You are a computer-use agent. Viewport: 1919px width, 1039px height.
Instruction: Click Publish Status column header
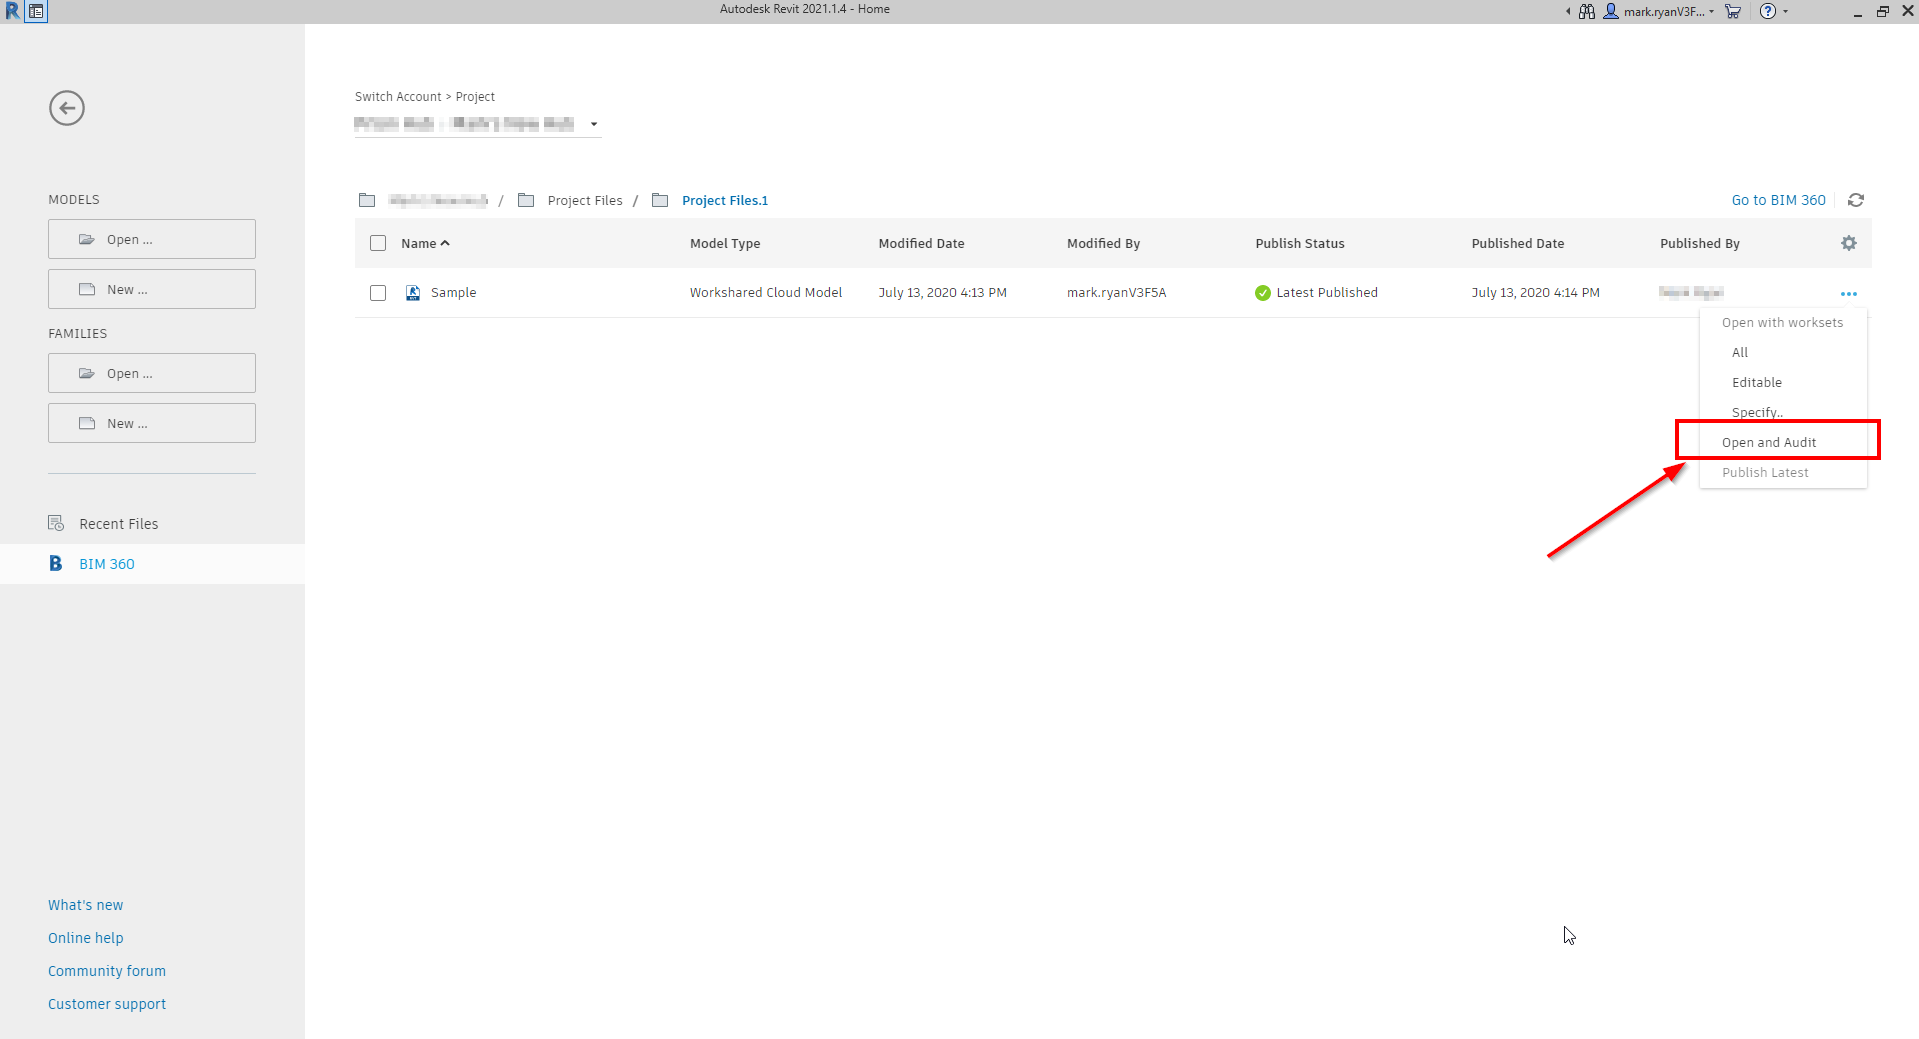click(x=1300, y=243)
